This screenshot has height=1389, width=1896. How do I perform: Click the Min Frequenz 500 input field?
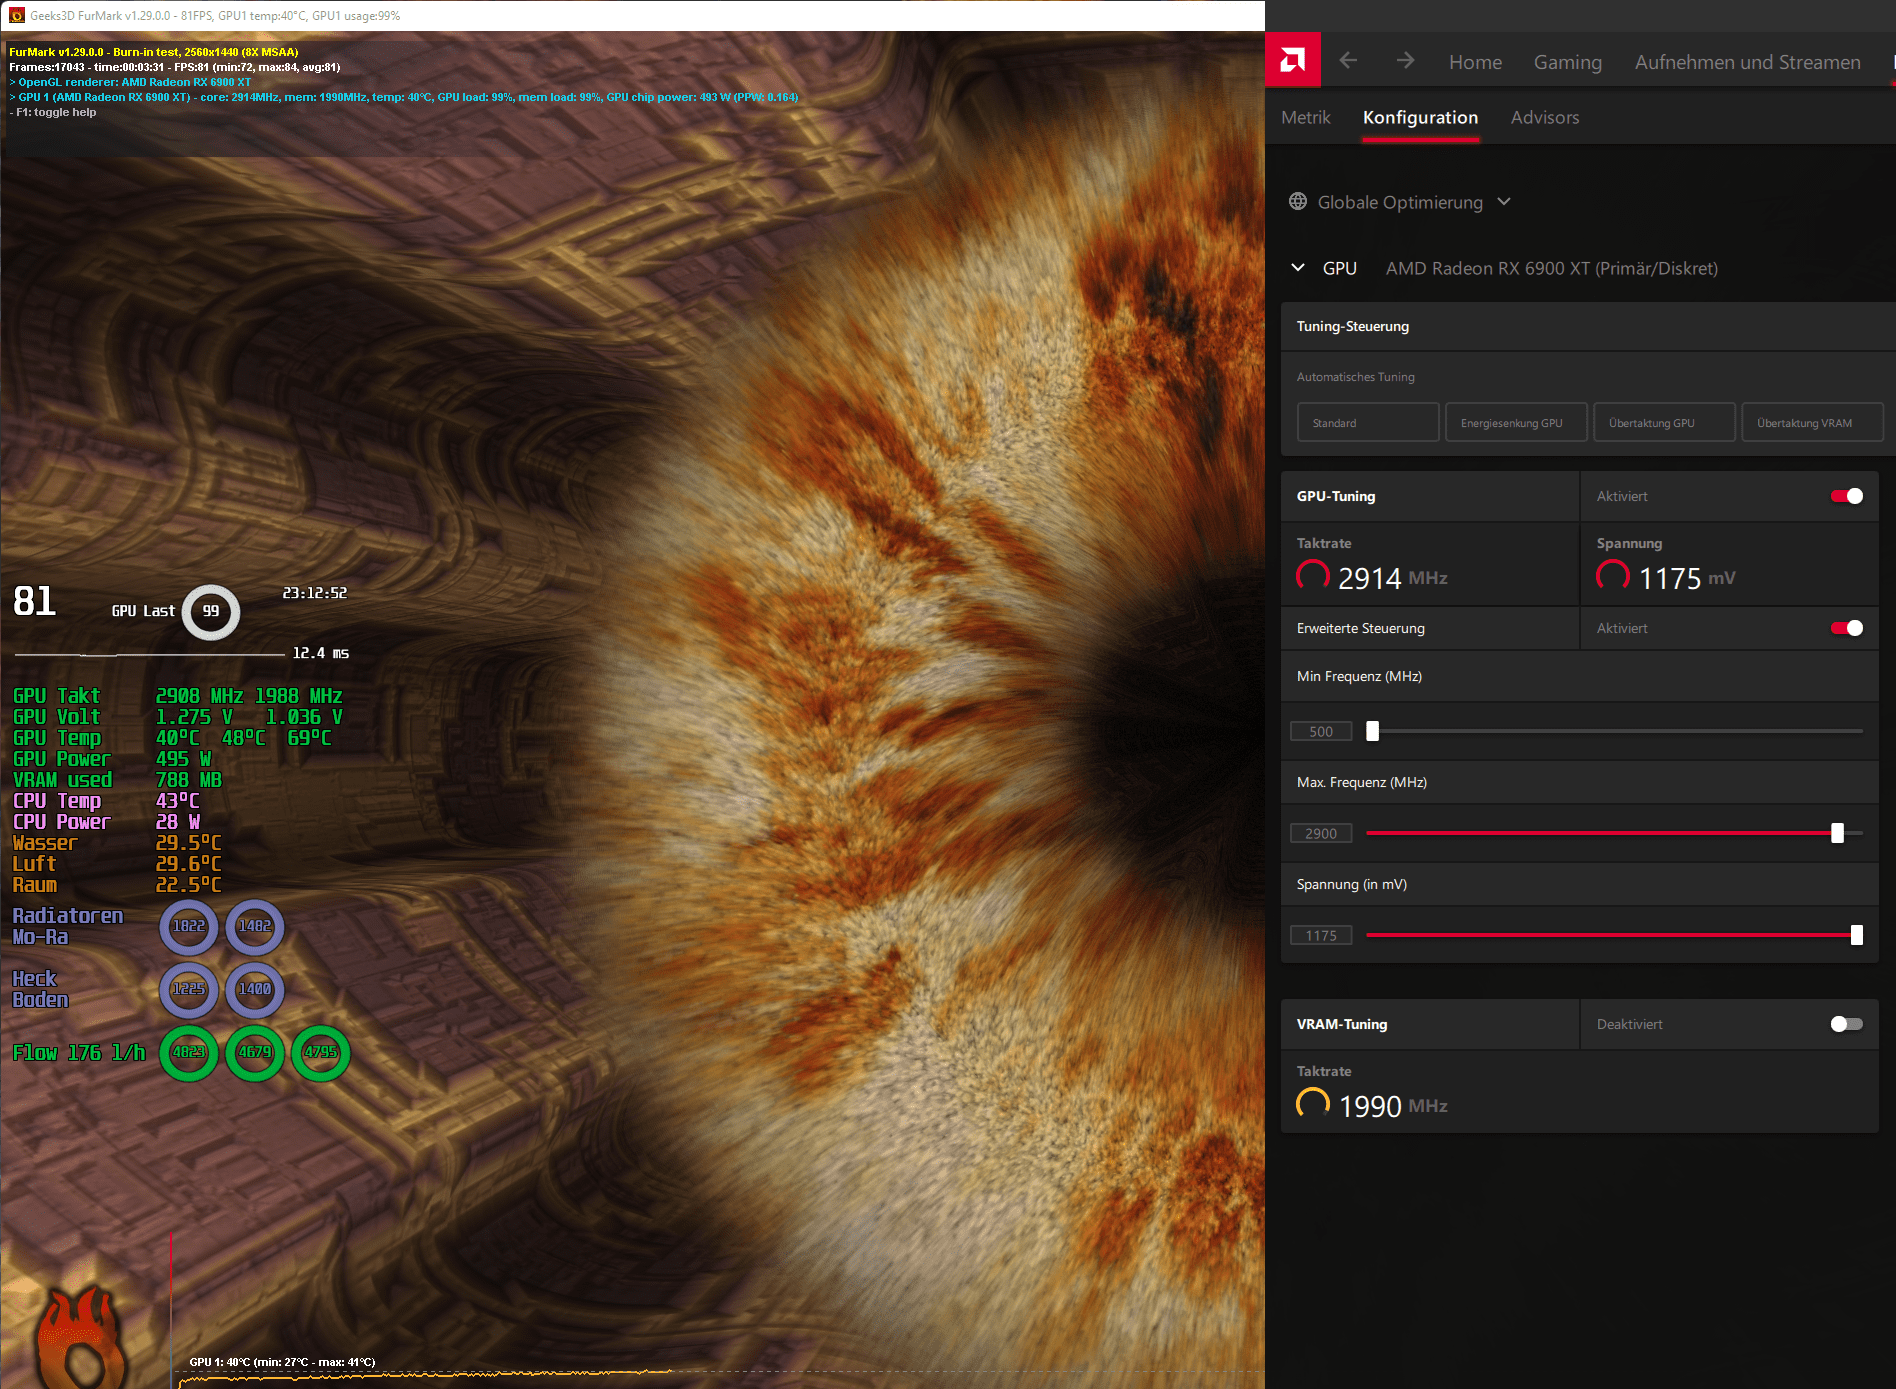coord(1321,731)
